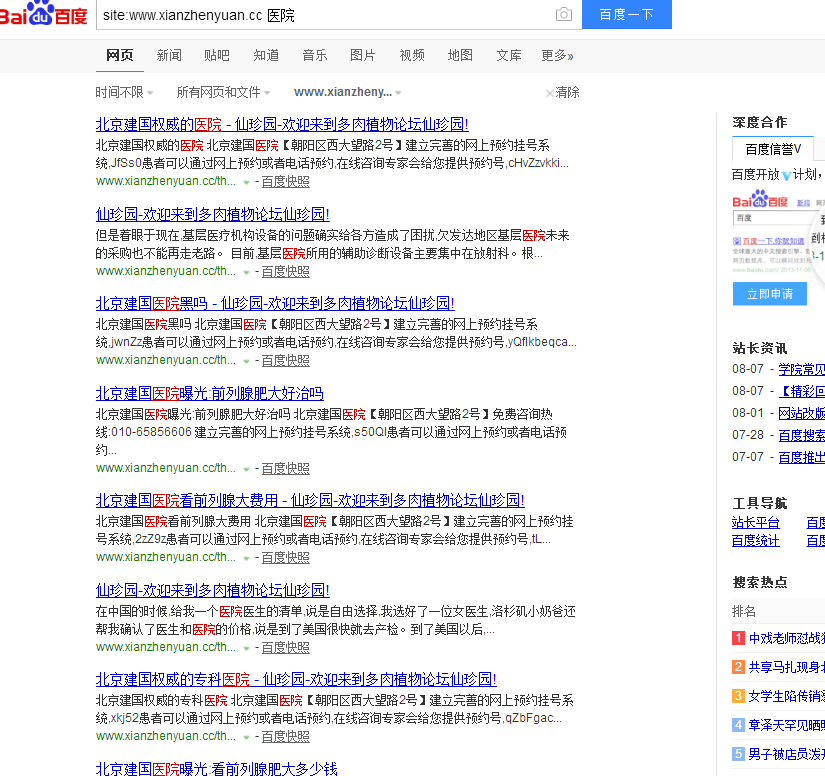
Task: Click the camera icon in the search box
Action: 563,15
